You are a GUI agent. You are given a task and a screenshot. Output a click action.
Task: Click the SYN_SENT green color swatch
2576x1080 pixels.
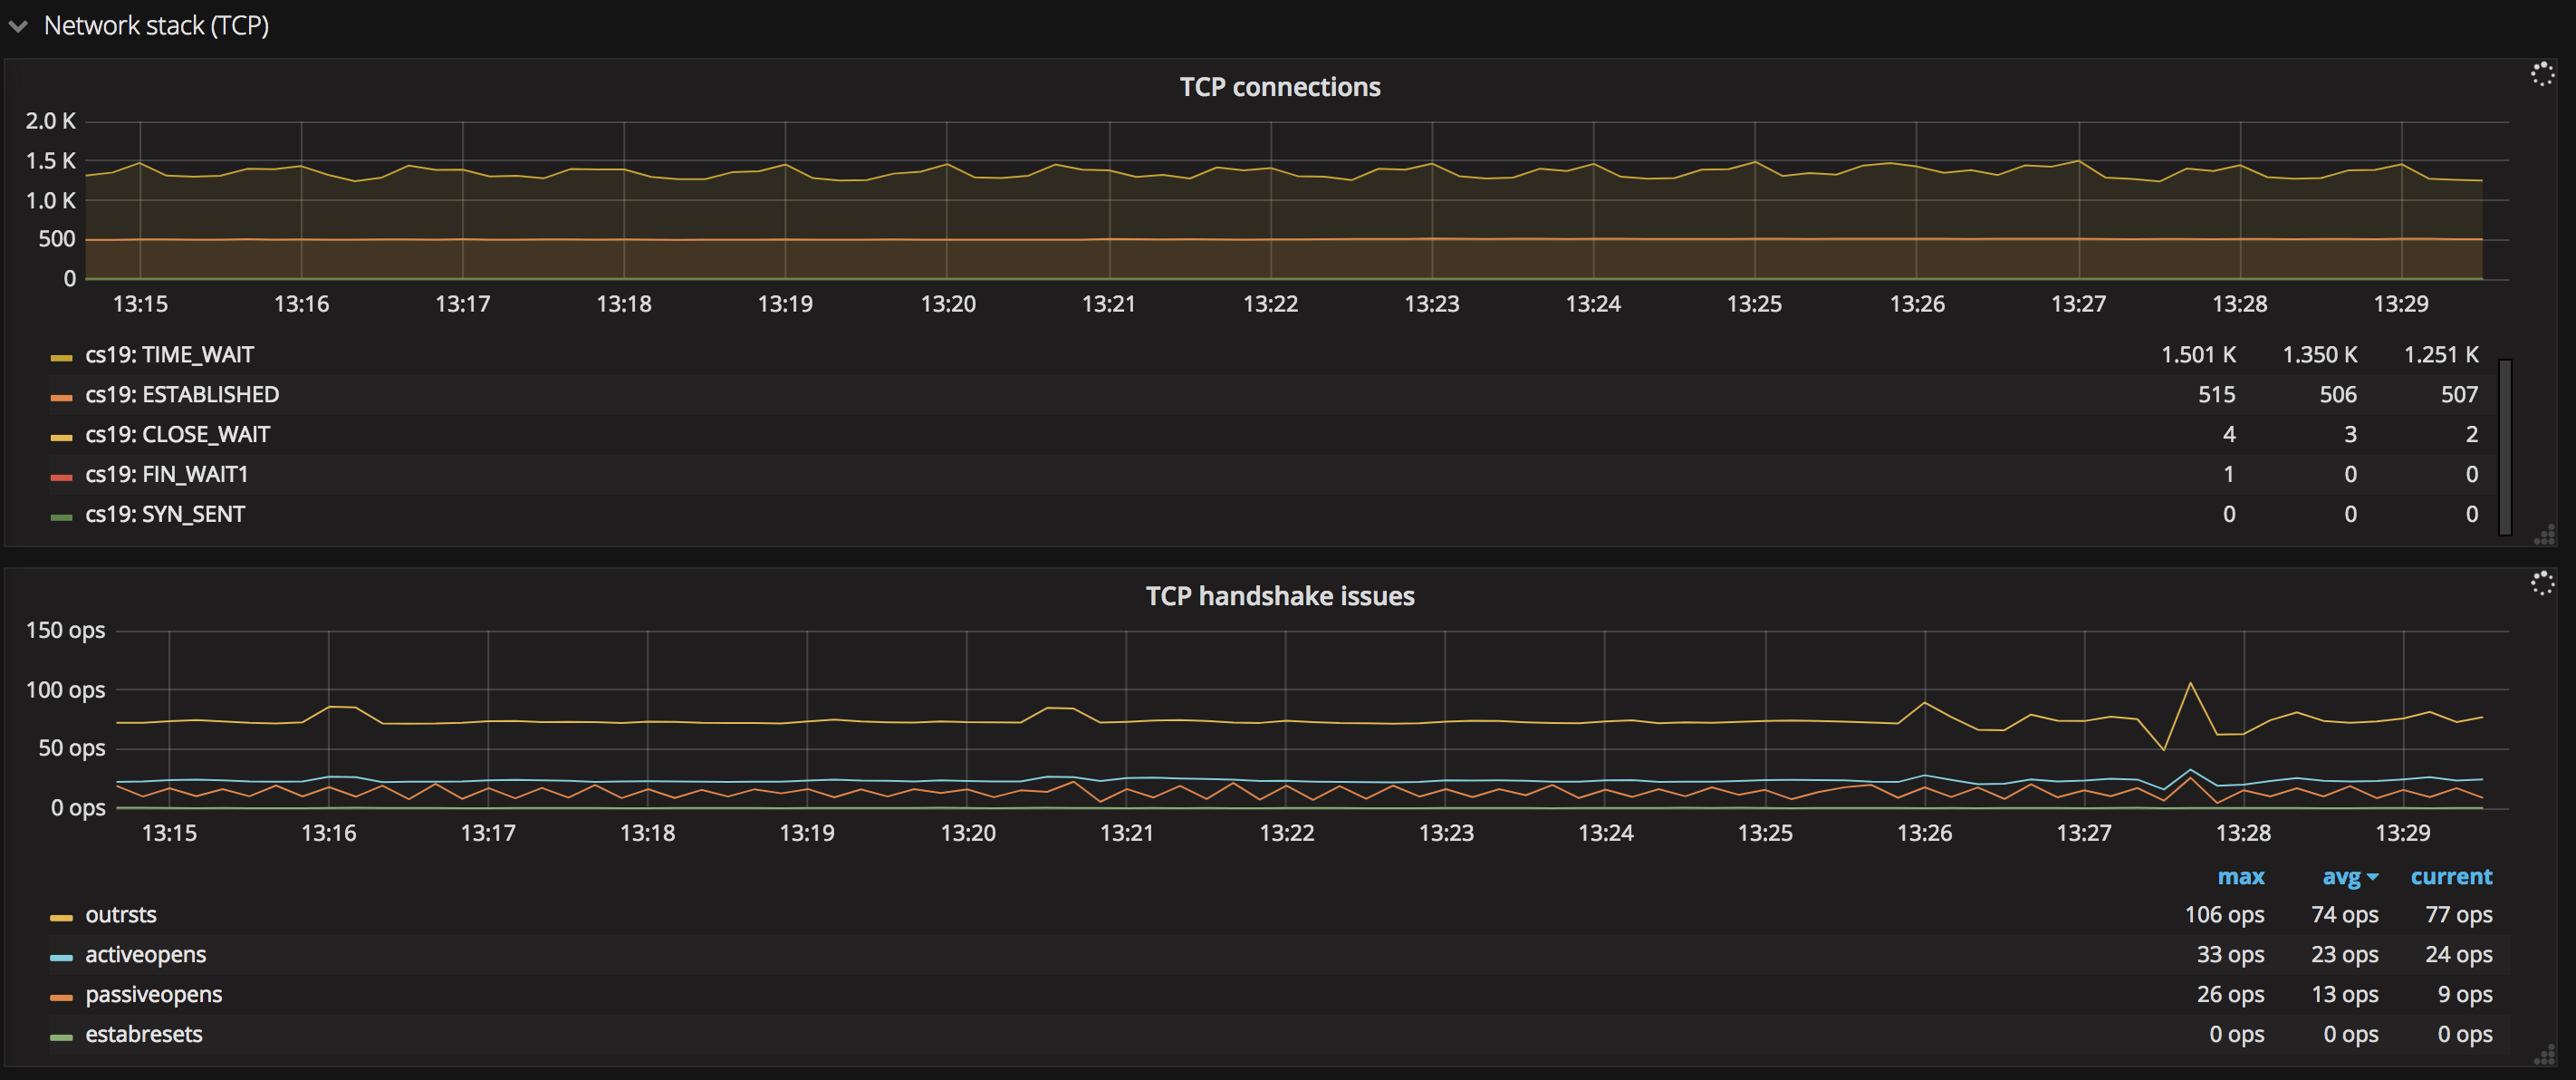61,517
